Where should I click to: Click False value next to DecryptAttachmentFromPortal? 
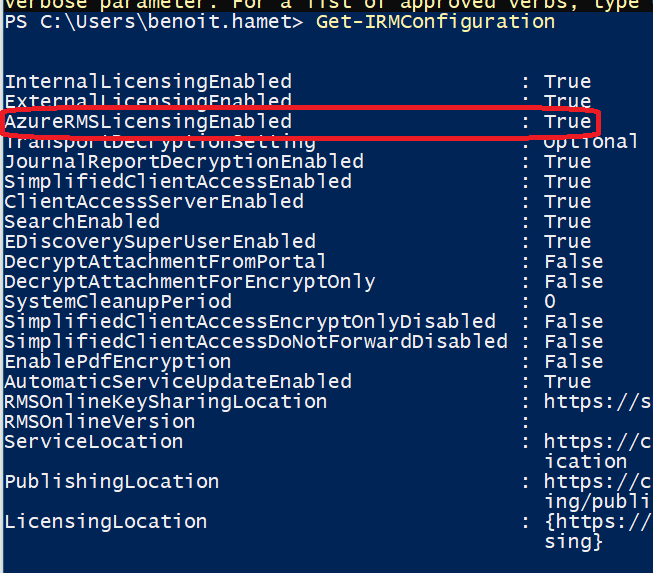(x=574, y=262)
